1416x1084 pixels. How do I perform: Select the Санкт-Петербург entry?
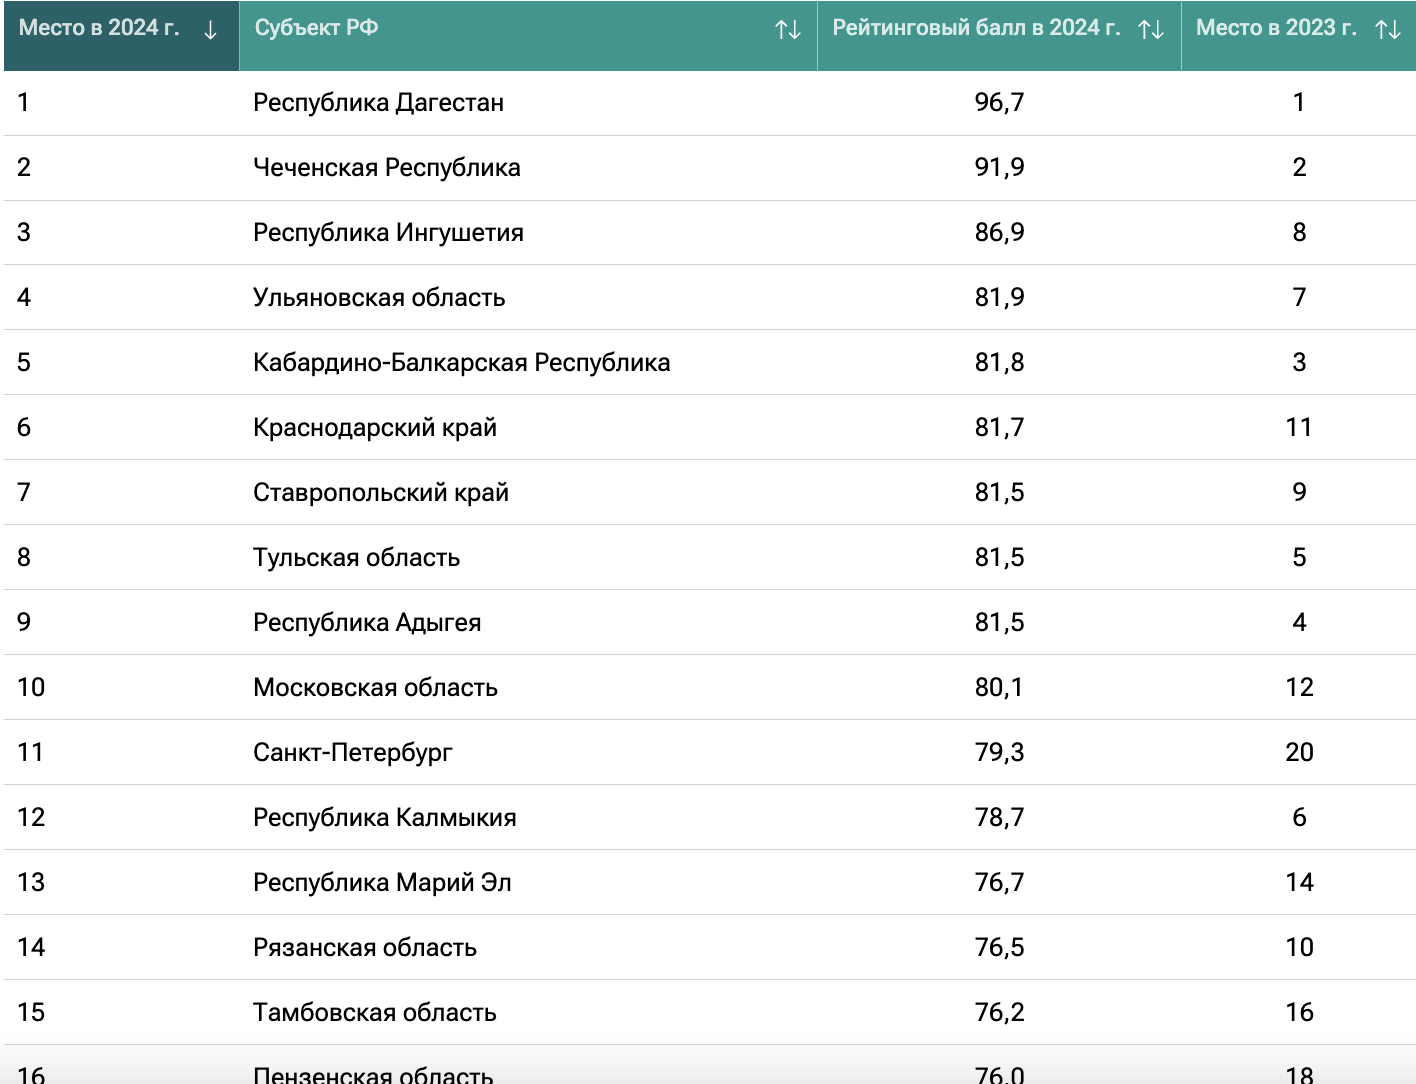coord(352,753)
